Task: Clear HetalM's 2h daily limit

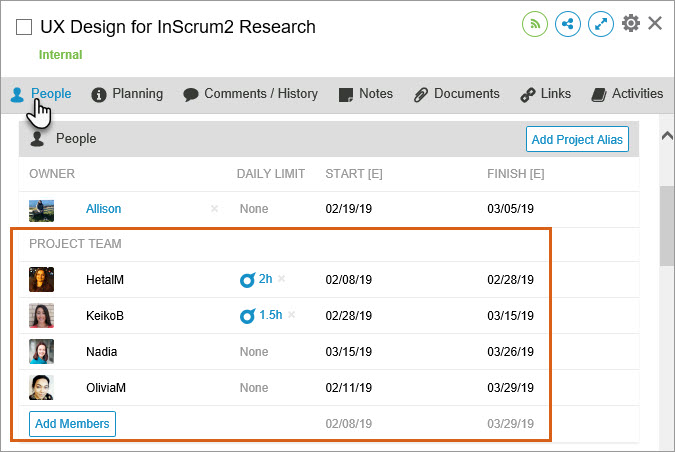Action: point(281,279)
